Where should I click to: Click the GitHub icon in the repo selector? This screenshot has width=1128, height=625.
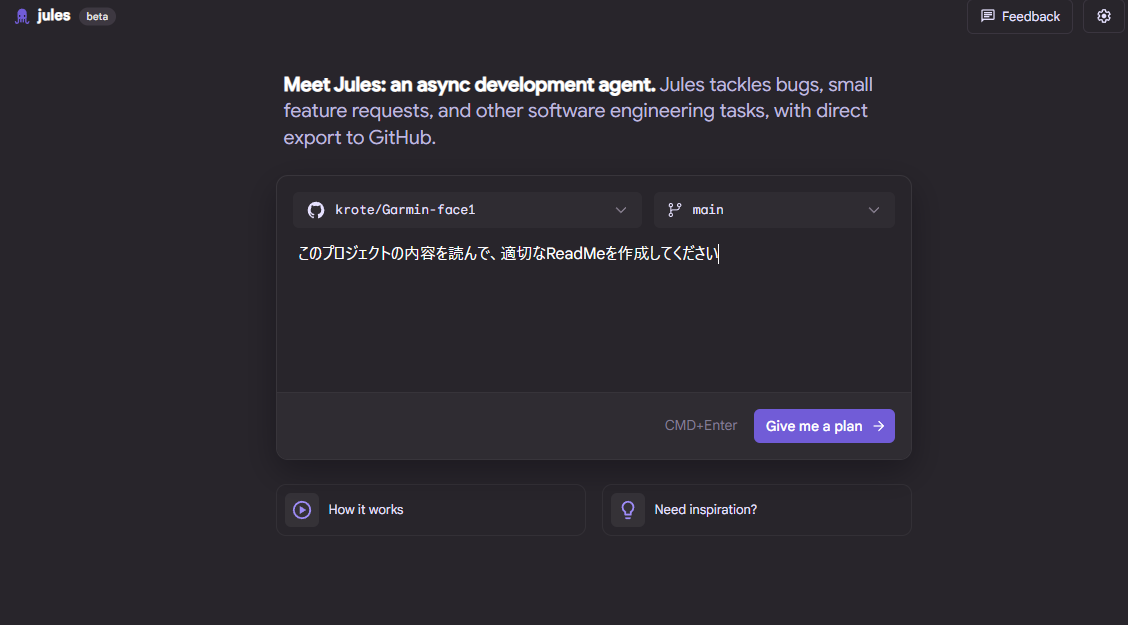click(x=316, y=210)
